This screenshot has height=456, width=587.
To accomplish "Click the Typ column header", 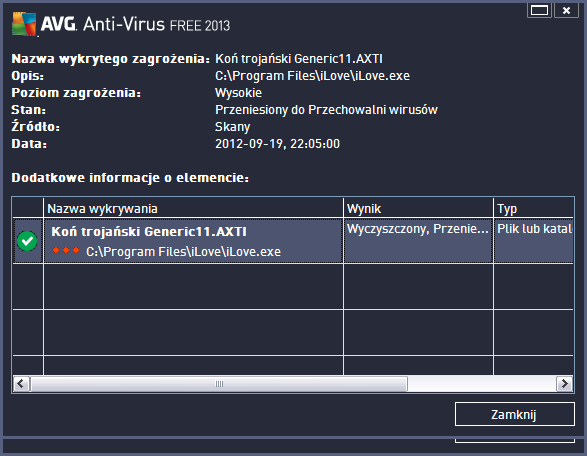I will [x=534, y=209].
